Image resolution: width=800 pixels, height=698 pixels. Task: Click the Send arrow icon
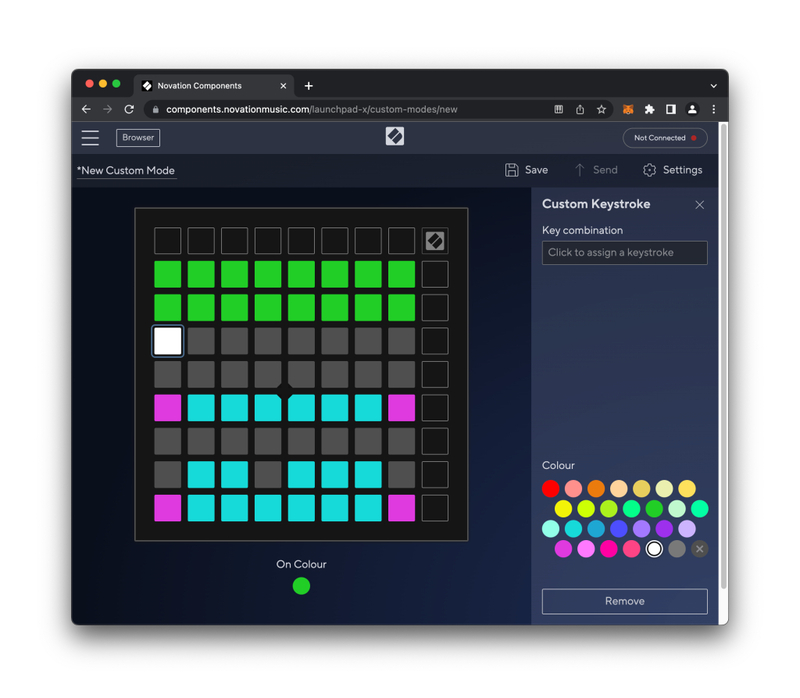[579, 170]
